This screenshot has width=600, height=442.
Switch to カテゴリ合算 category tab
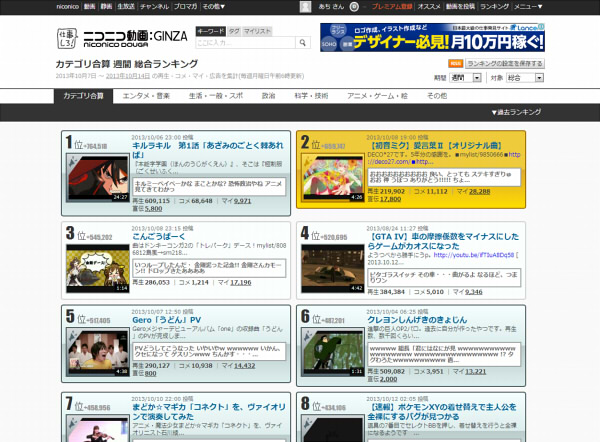(83, 96)
